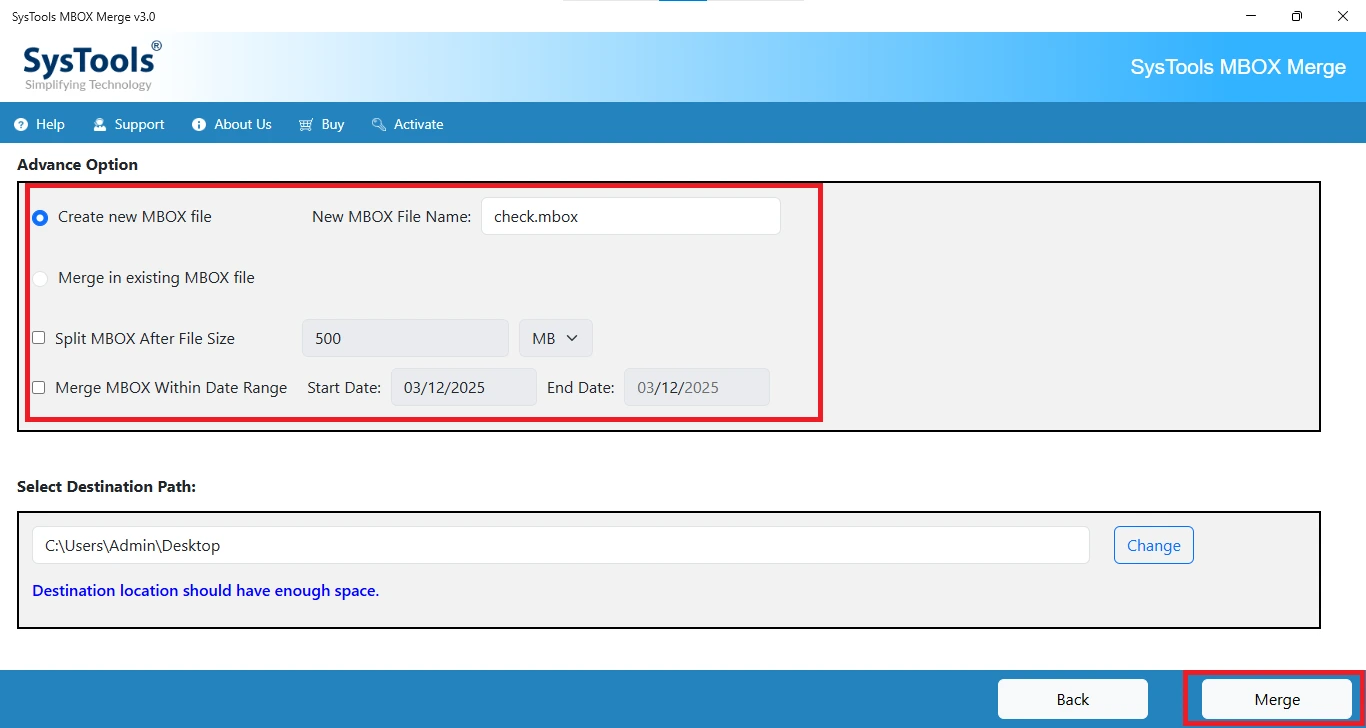Click the Merge button

click(x=1277, y=699)
